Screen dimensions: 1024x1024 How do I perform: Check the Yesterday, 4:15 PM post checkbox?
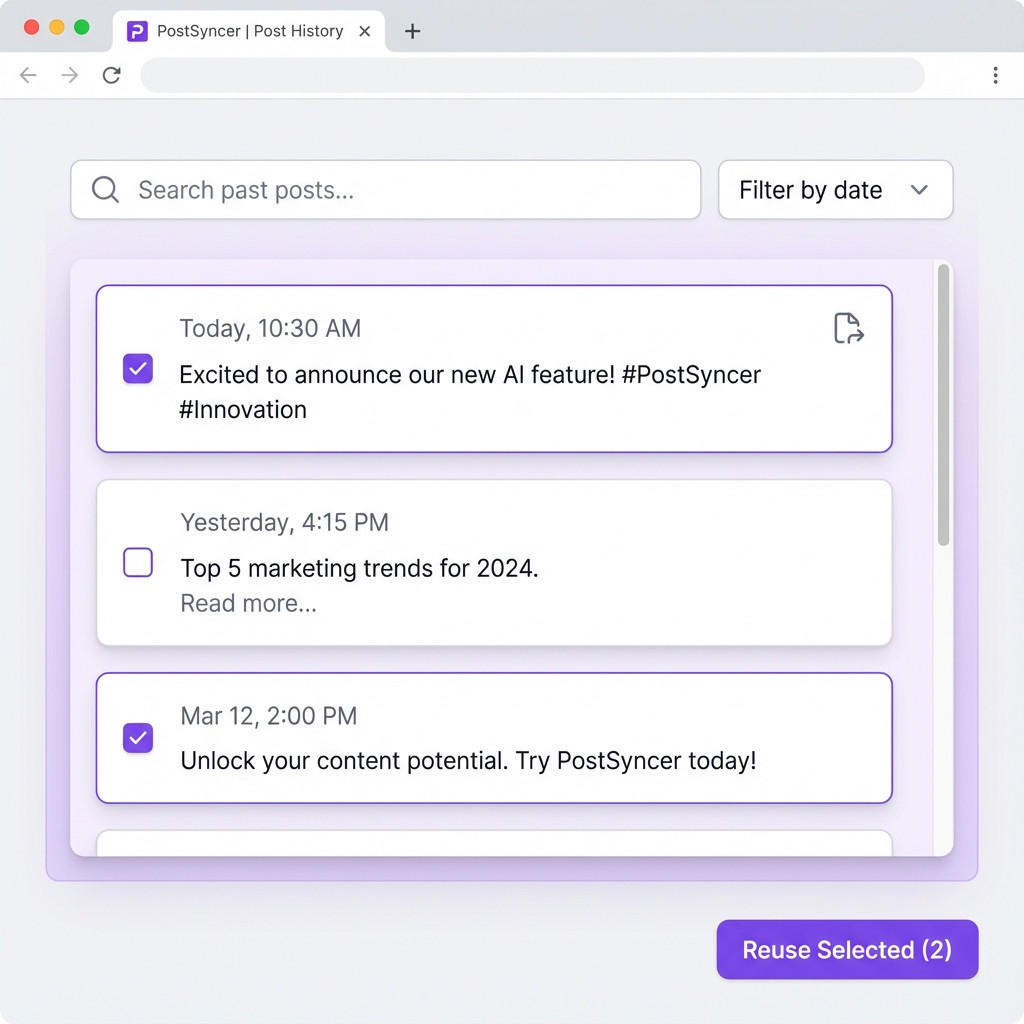point(138,562)
